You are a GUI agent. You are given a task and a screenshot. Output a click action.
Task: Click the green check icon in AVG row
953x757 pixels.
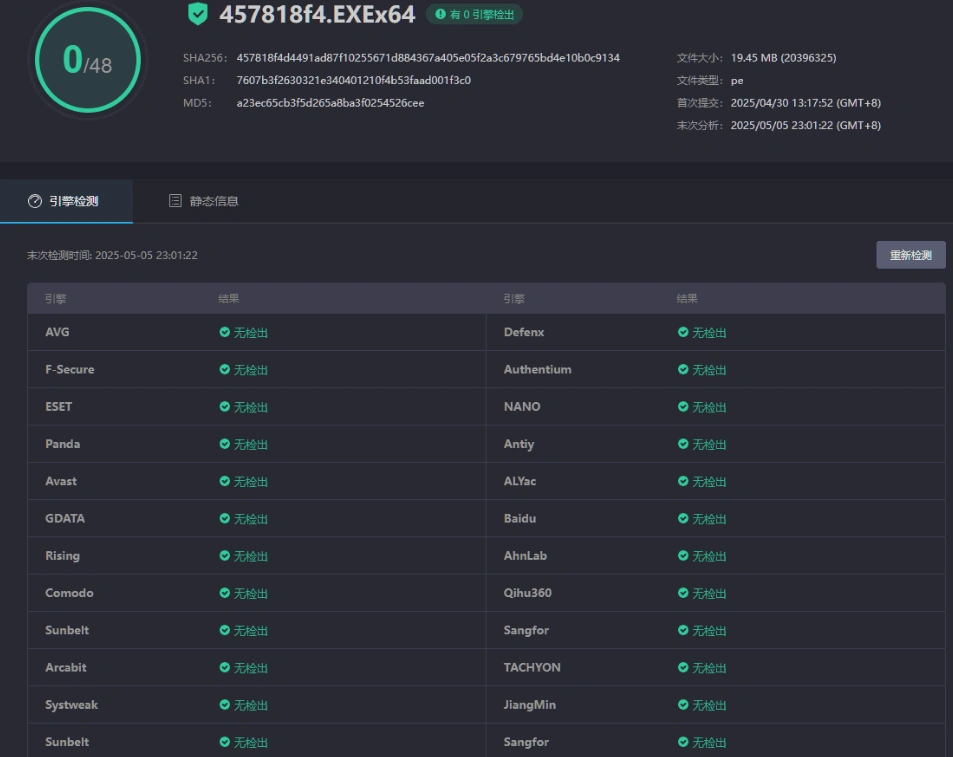tap(225, 332)
